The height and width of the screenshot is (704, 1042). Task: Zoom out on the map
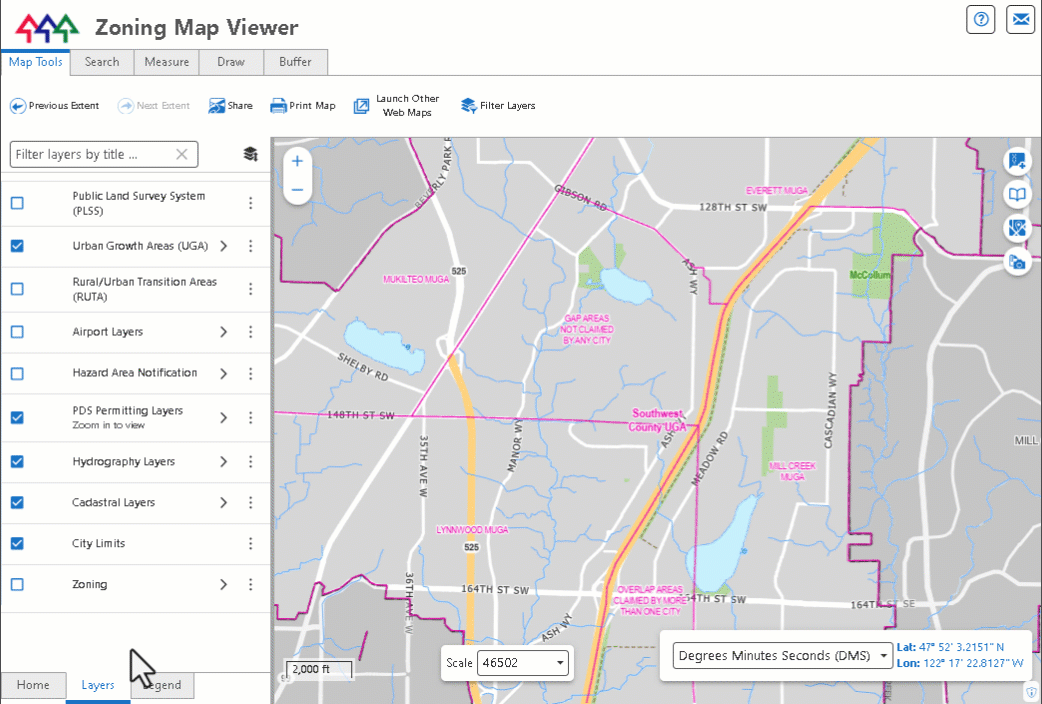[x=297, y=190]
